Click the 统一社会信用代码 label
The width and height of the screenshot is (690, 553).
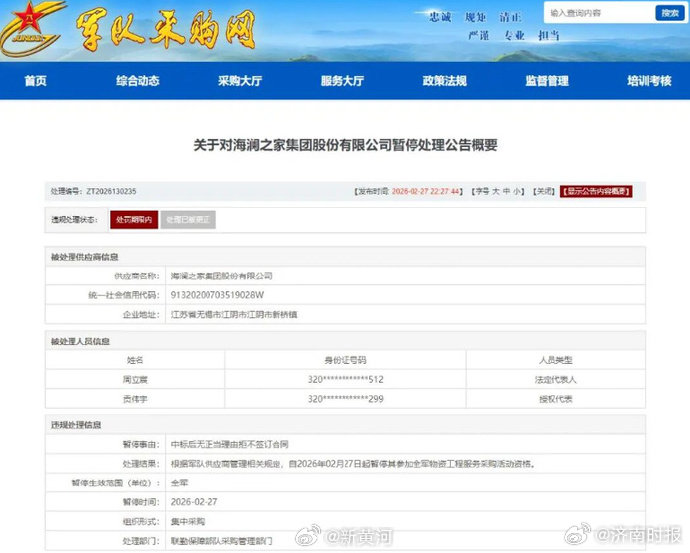click(124, 295)
